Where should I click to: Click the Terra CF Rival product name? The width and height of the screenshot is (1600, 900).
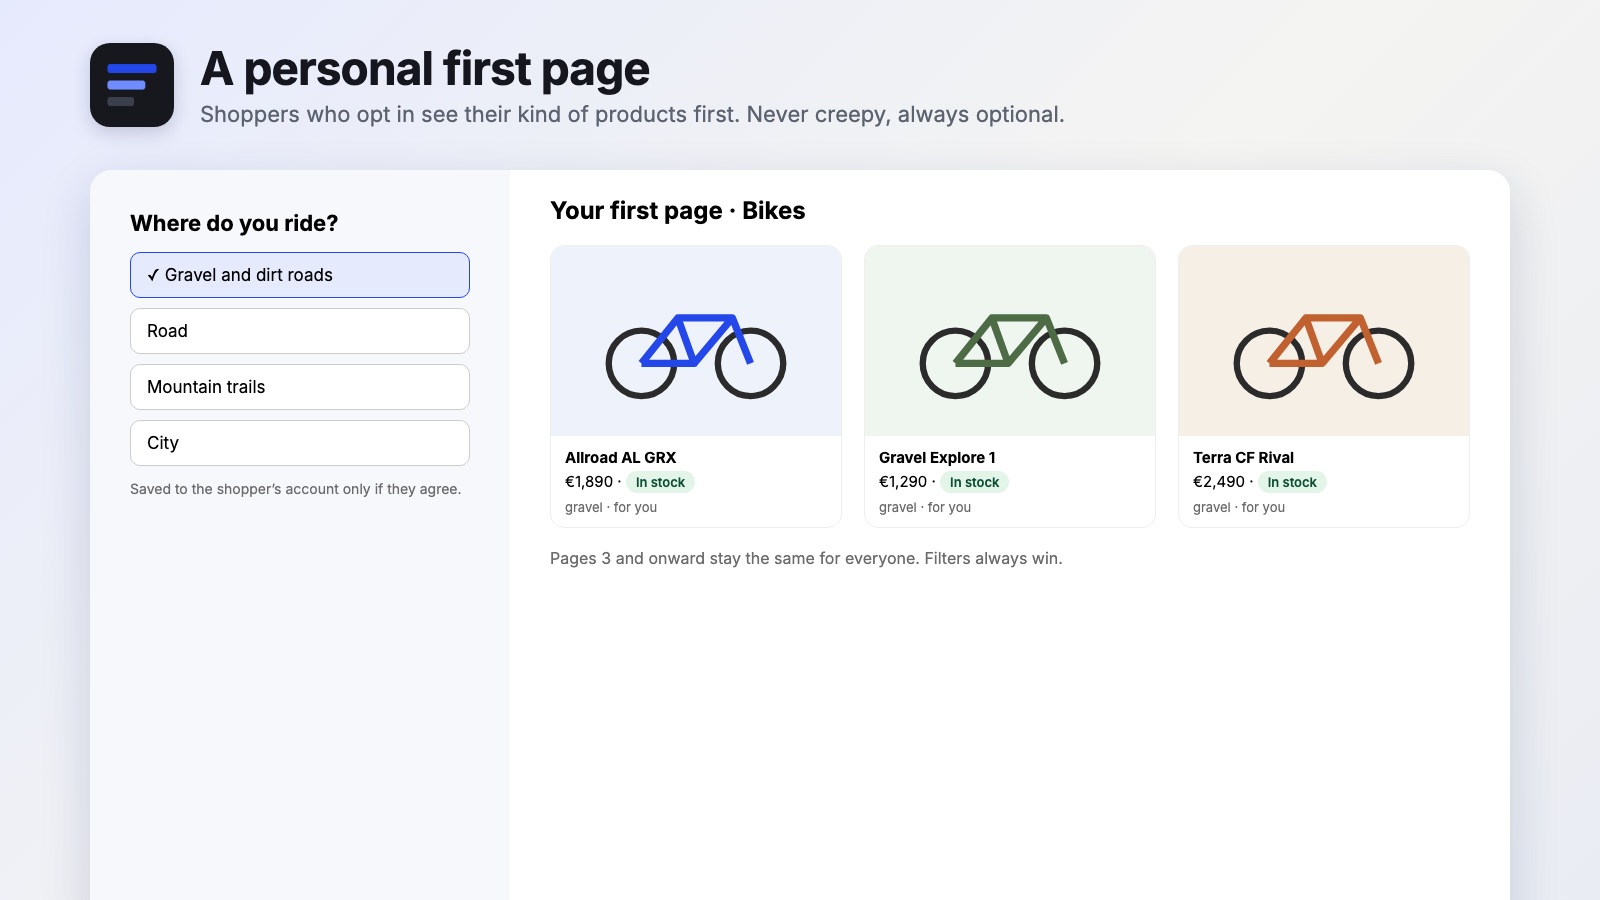pos(1243,458)
